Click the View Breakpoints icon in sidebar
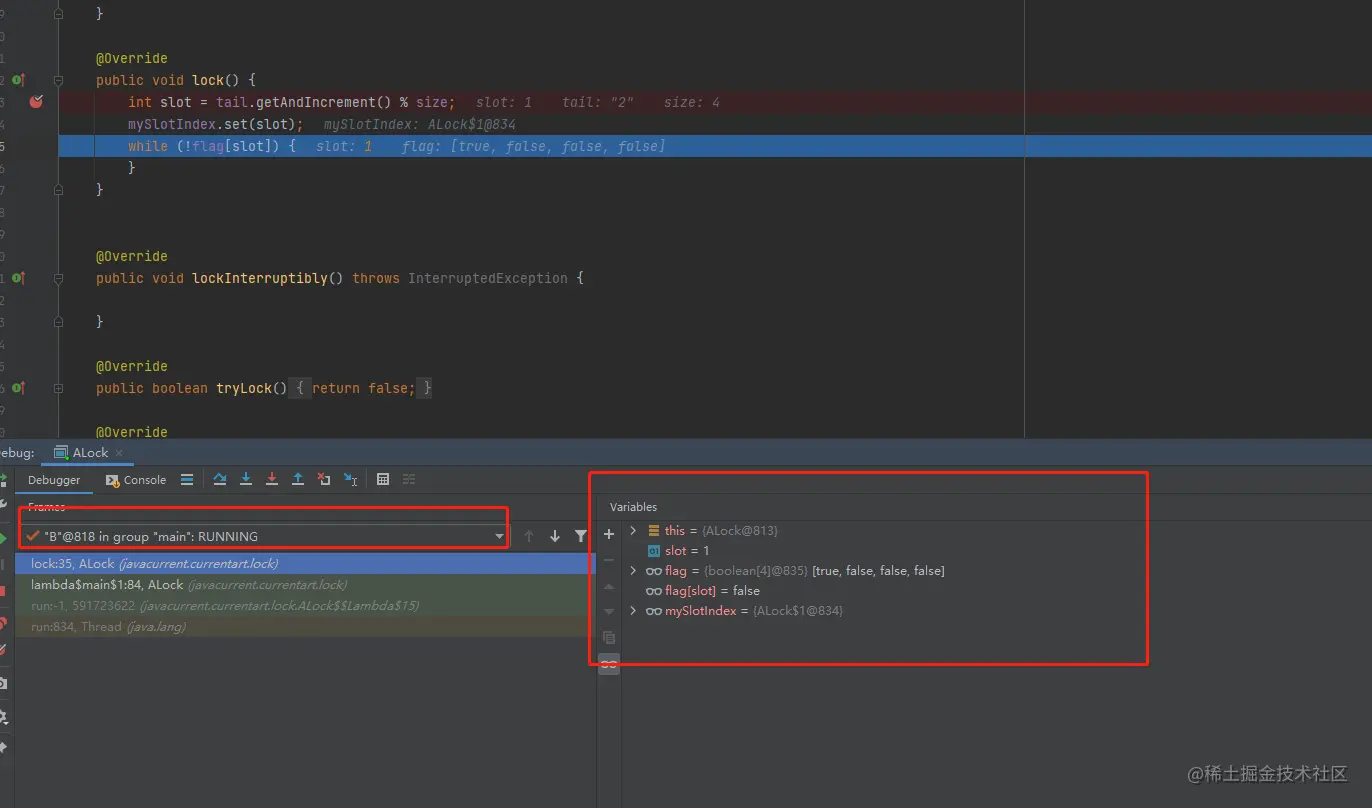 (3, 623)
